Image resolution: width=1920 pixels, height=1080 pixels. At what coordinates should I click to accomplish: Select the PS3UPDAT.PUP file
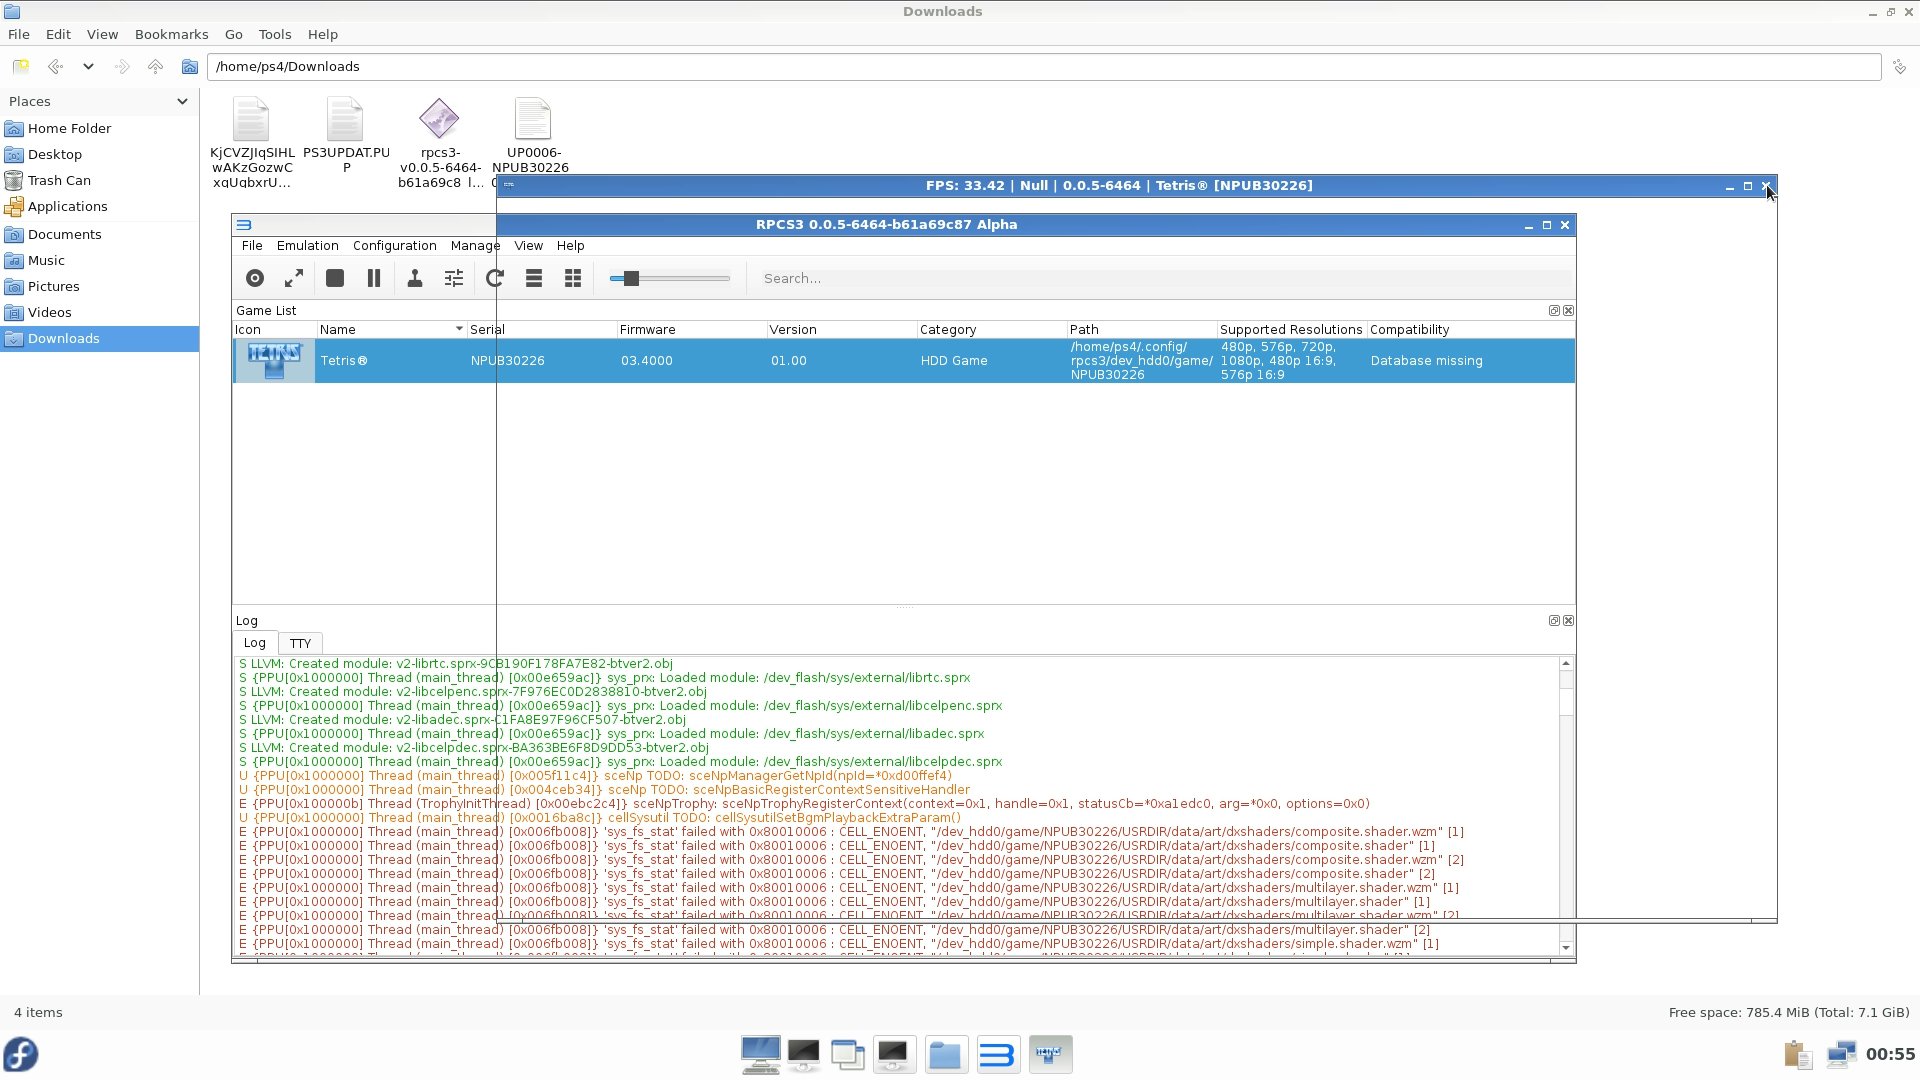click(x=346, y=136)
